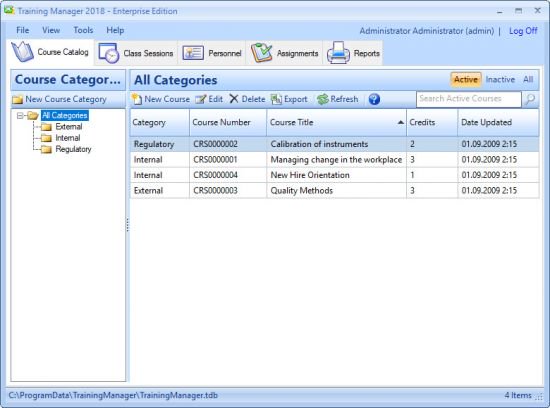Click the New Course document icon

pos(137,99)
